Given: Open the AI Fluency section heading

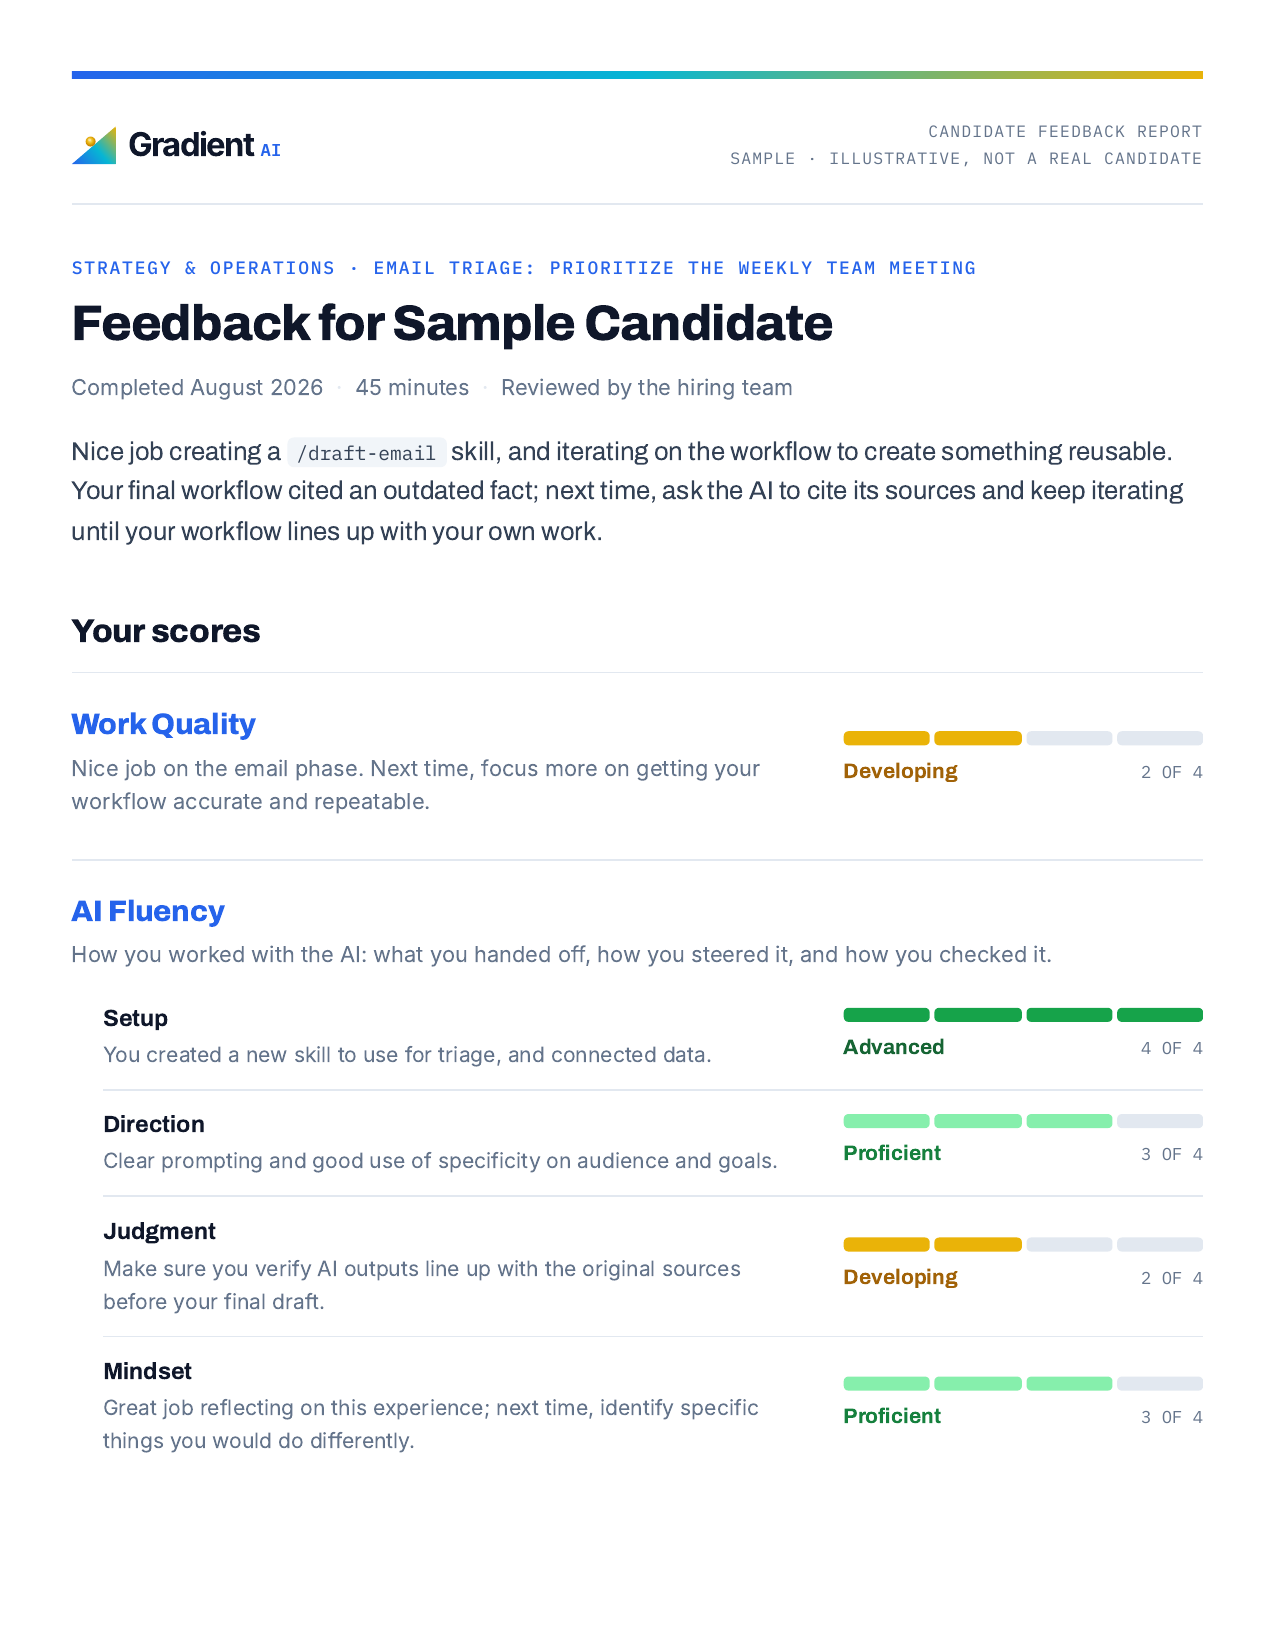Looking at the screenshot, I should pyautogui.click(x=148, y=911).
